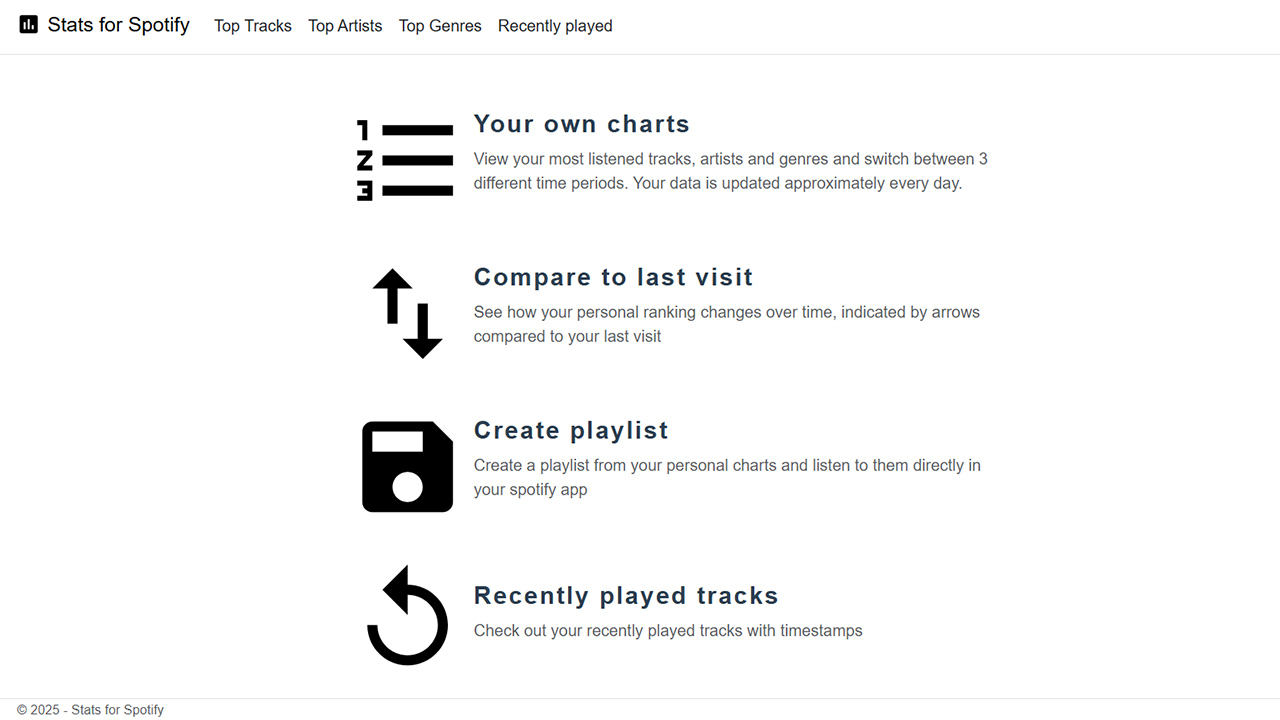Navigate to Top Genres
Viewport: 1280px width, 720px height.
tap(440, 26)
